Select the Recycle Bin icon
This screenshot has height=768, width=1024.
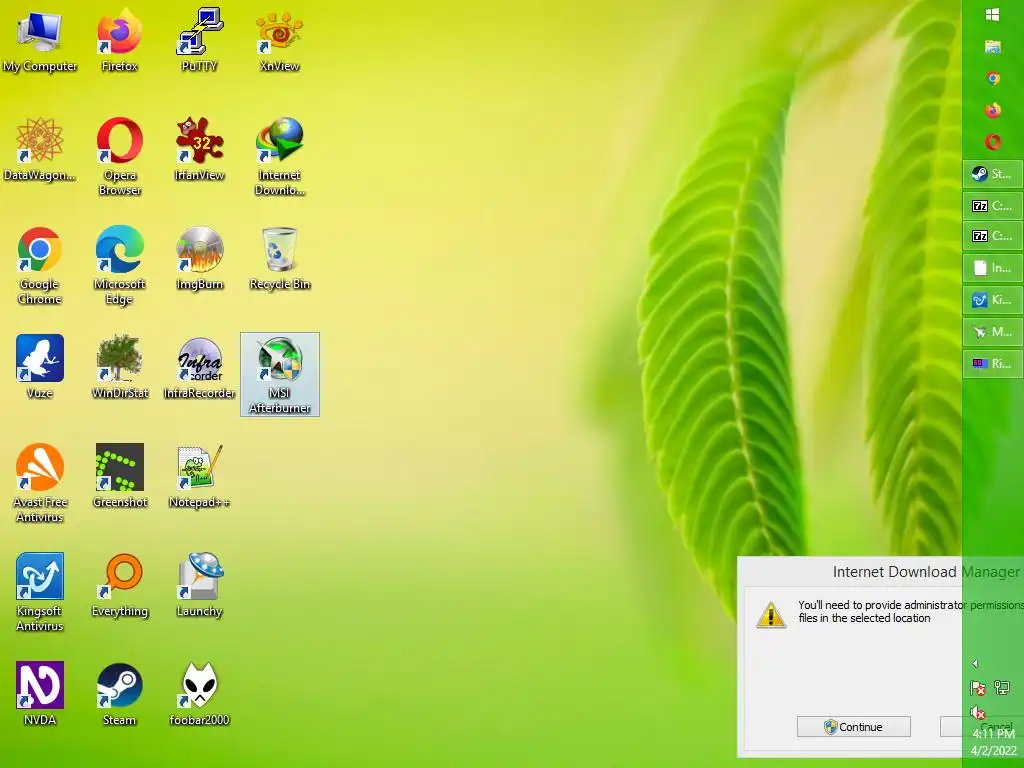click(x=280, y=259)
